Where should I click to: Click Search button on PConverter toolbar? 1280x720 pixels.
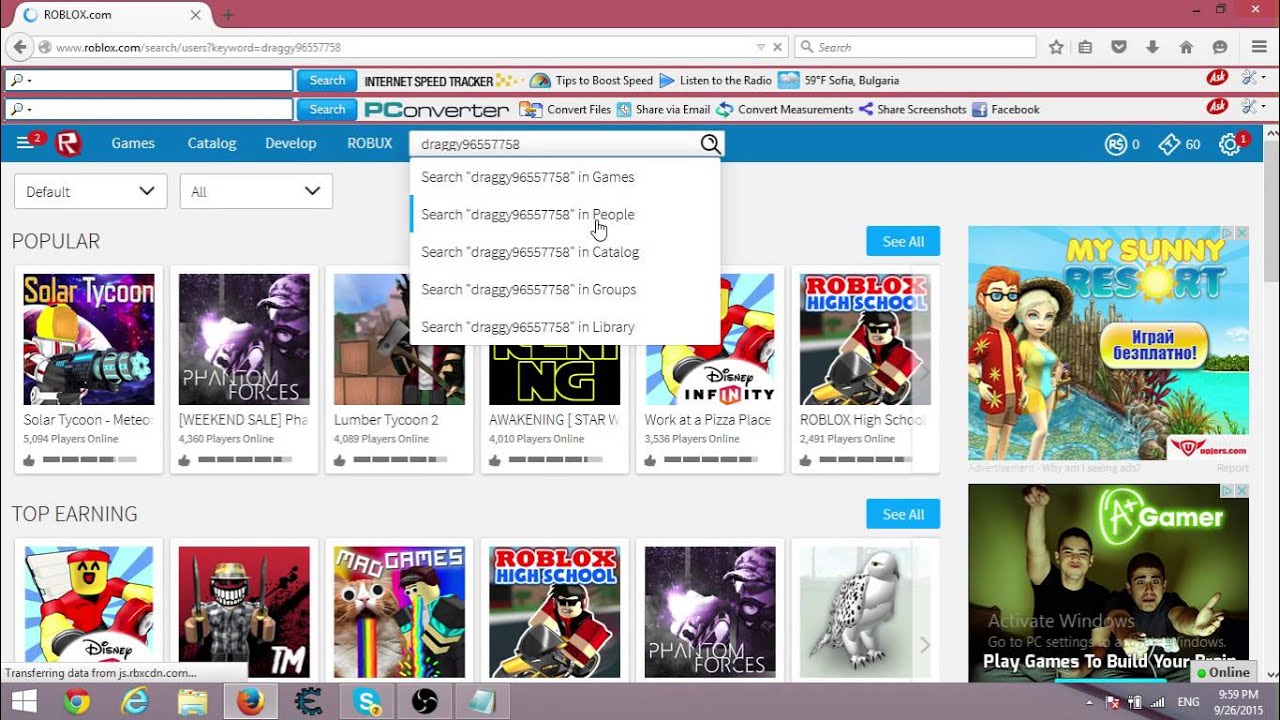327,109
